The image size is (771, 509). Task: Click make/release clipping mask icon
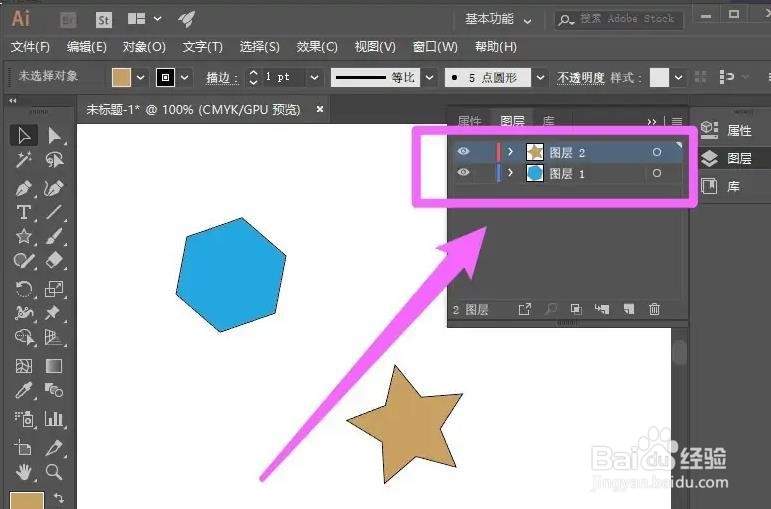576,309
